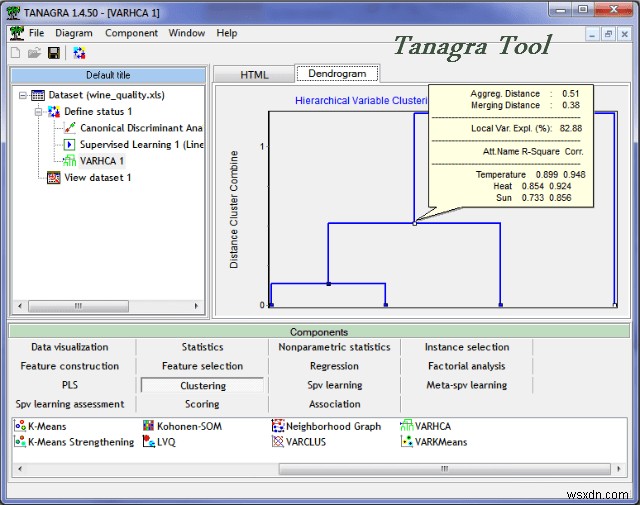Switch to the HTML tab
This screenshot has height=505, width=640.
coord(254,74)
